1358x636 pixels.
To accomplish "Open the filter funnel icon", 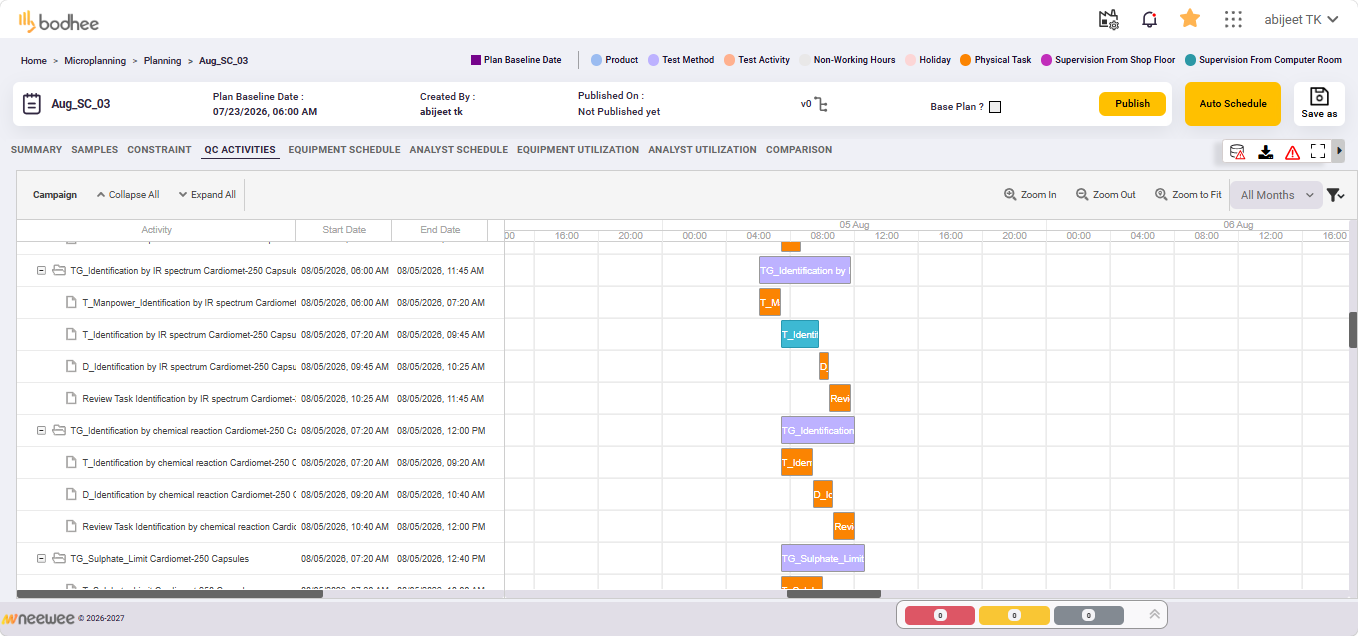I will (x=1334, y=195).
